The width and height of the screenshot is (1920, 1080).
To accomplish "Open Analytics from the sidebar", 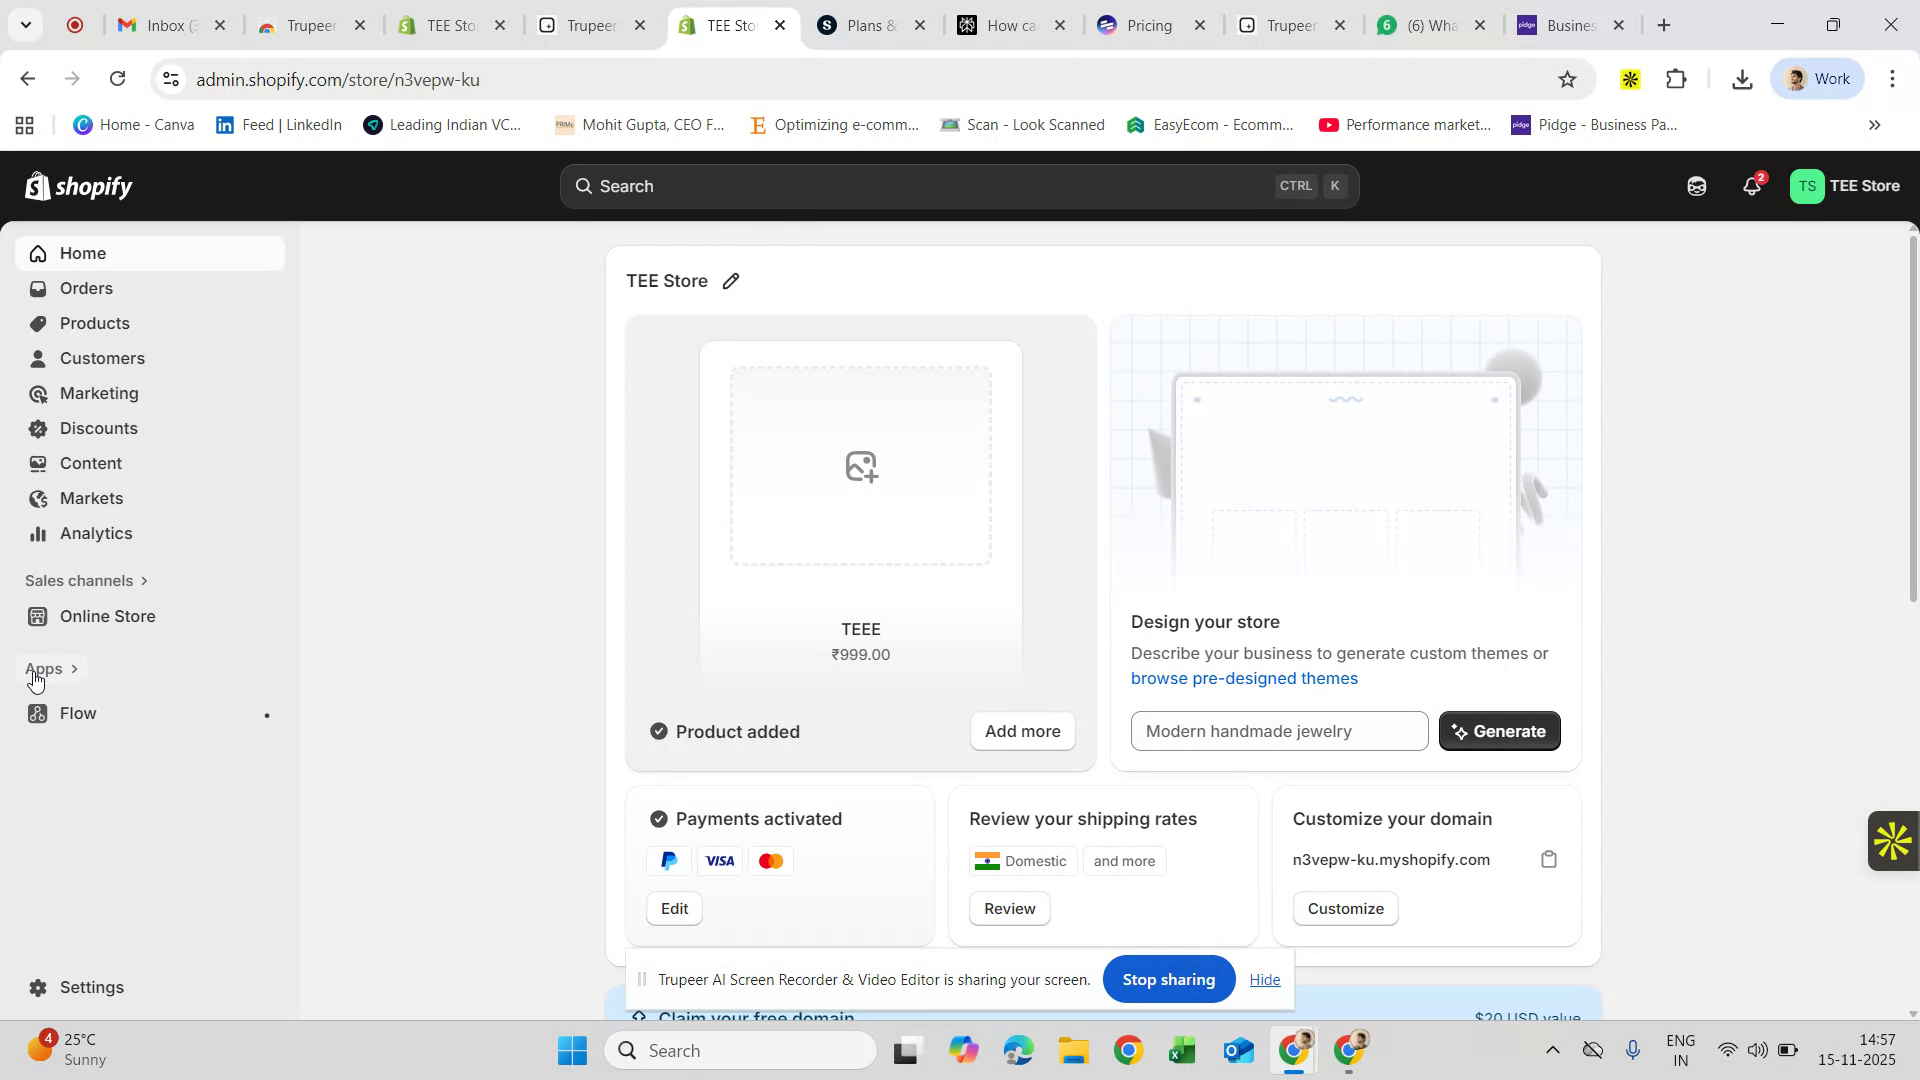I will point(95,533).
